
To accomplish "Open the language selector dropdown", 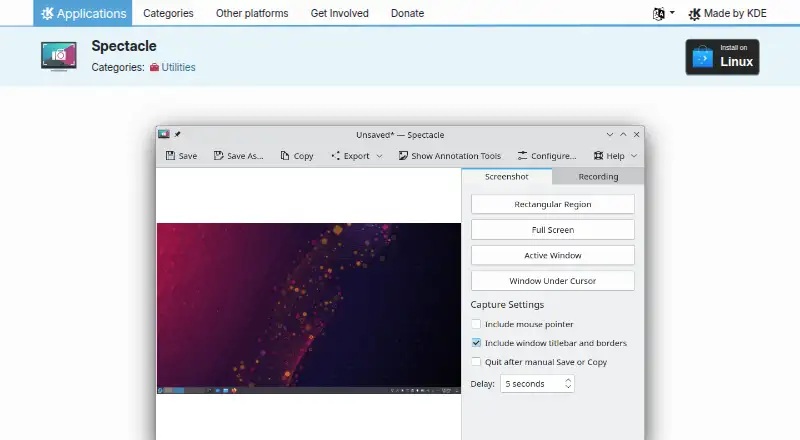I will [663, 14].
